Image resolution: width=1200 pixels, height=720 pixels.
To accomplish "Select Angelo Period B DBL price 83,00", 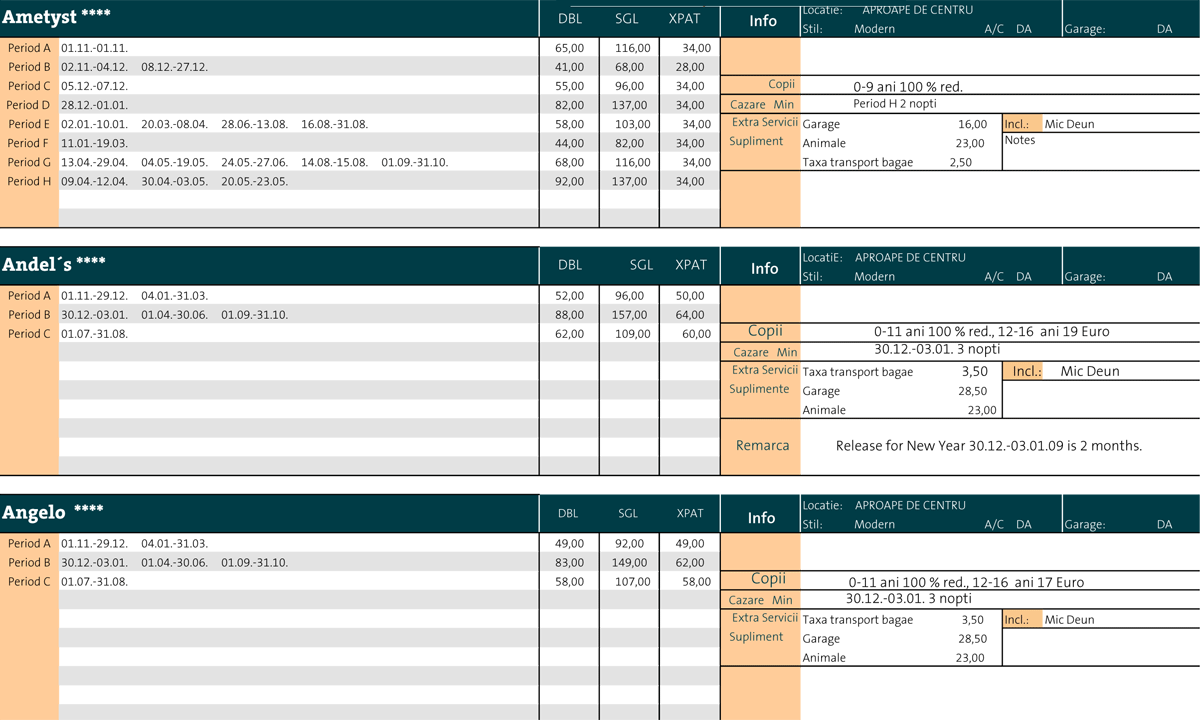I will [x=569, y=562].
